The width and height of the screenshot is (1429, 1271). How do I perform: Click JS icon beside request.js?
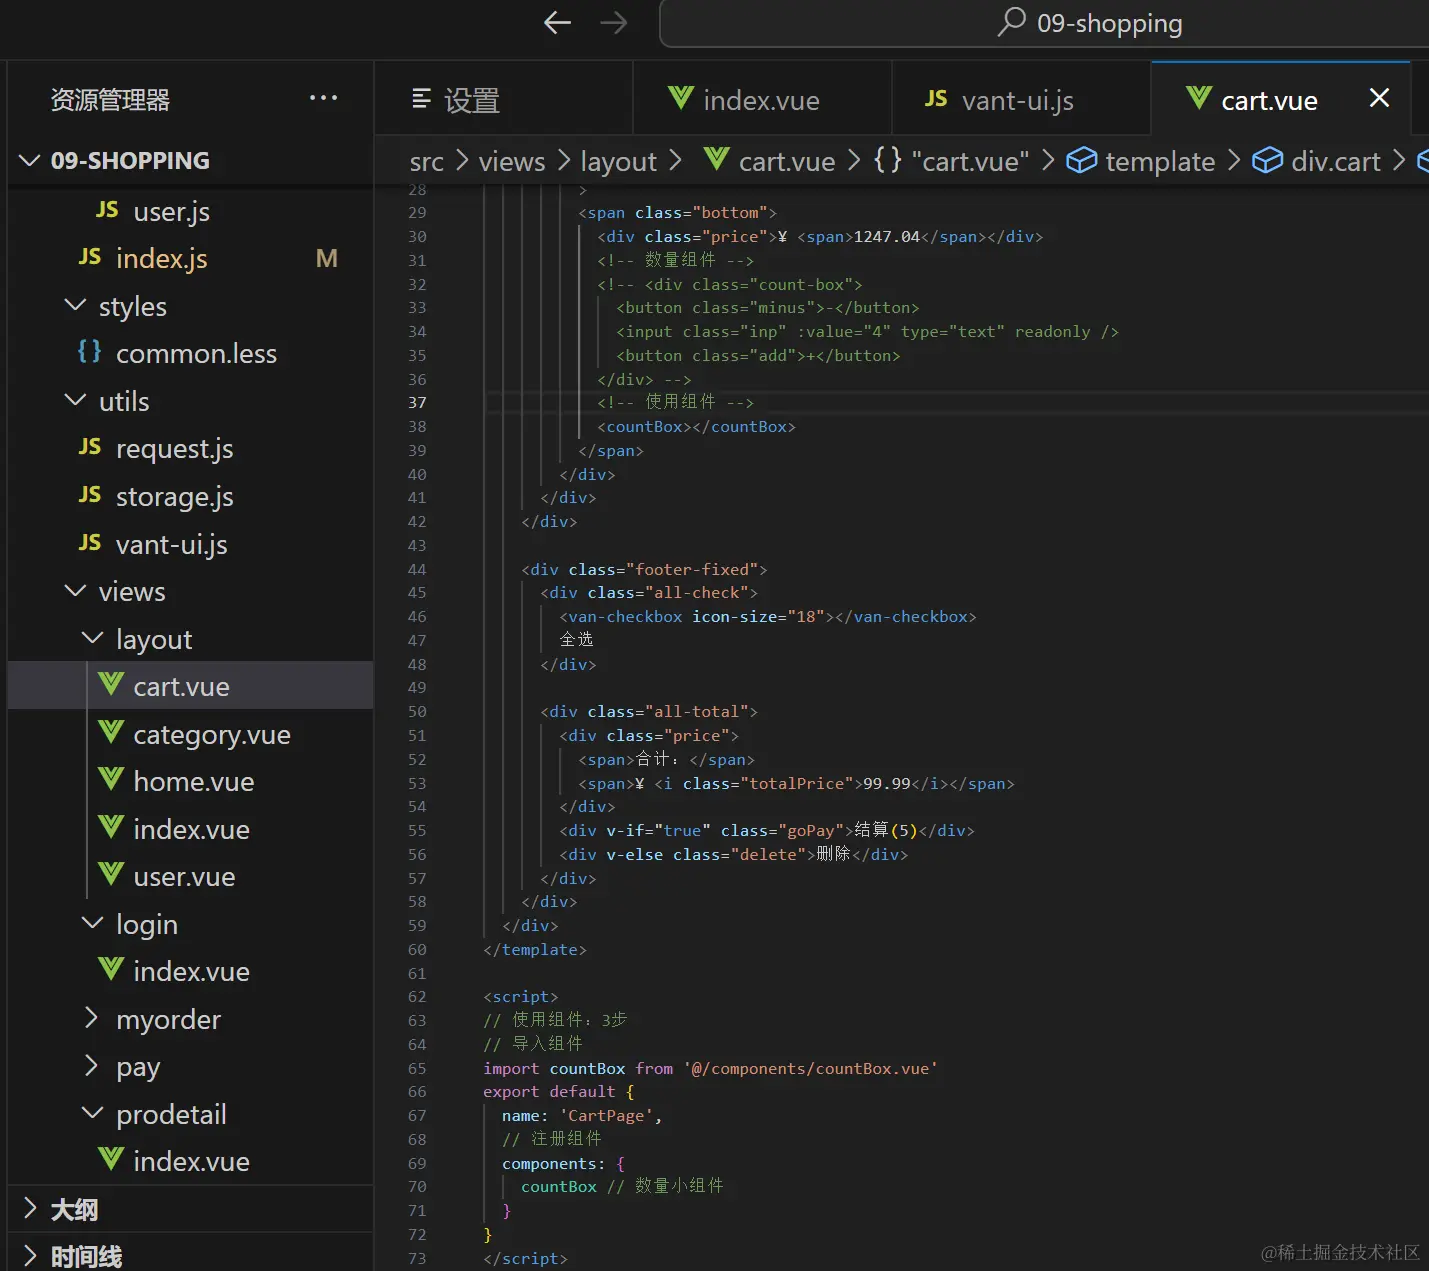90,447
